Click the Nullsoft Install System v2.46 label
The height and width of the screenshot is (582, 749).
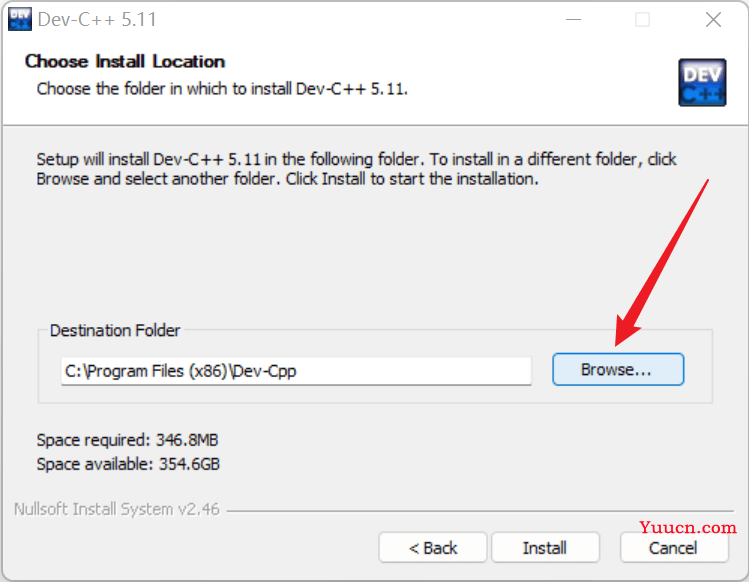click(117, 509)
